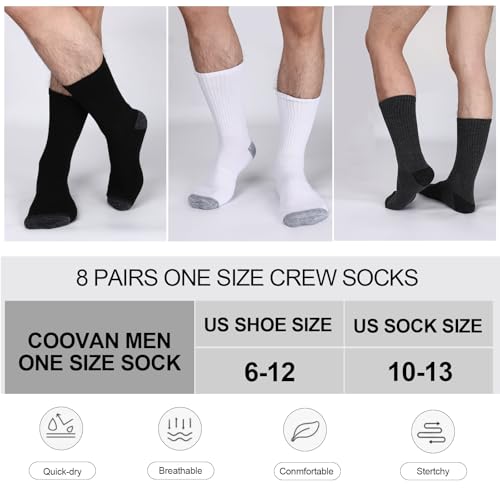Click the Breathable airflow waves icon
Screen dimensions: 500x500
tap(180, 428)
